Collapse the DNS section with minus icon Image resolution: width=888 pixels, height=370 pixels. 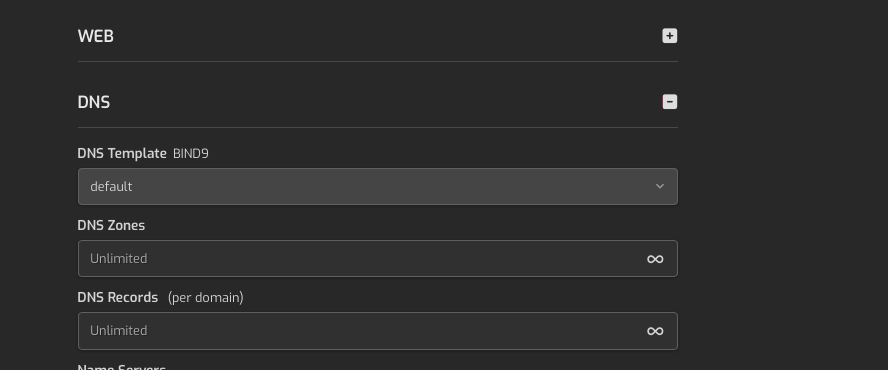tap(669, 102)
